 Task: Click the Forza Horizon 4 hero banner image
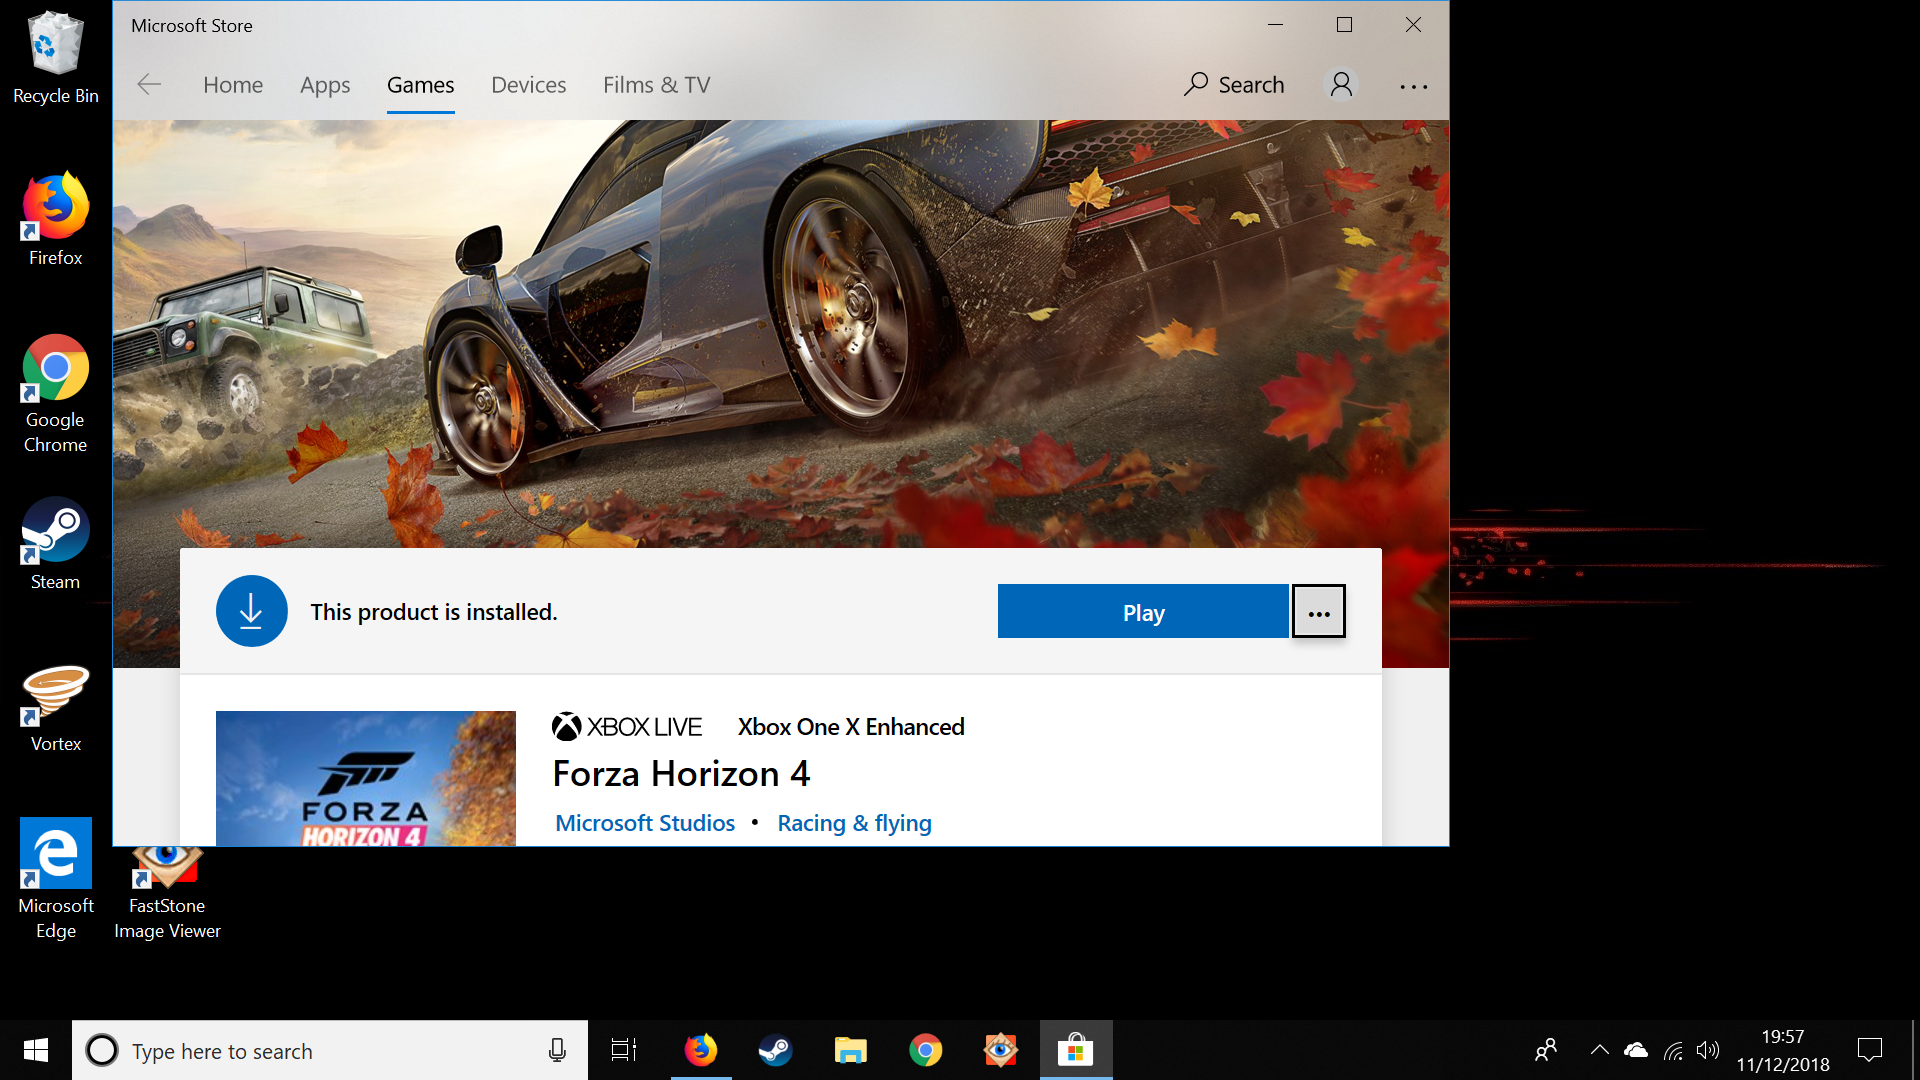coord(780,334)
